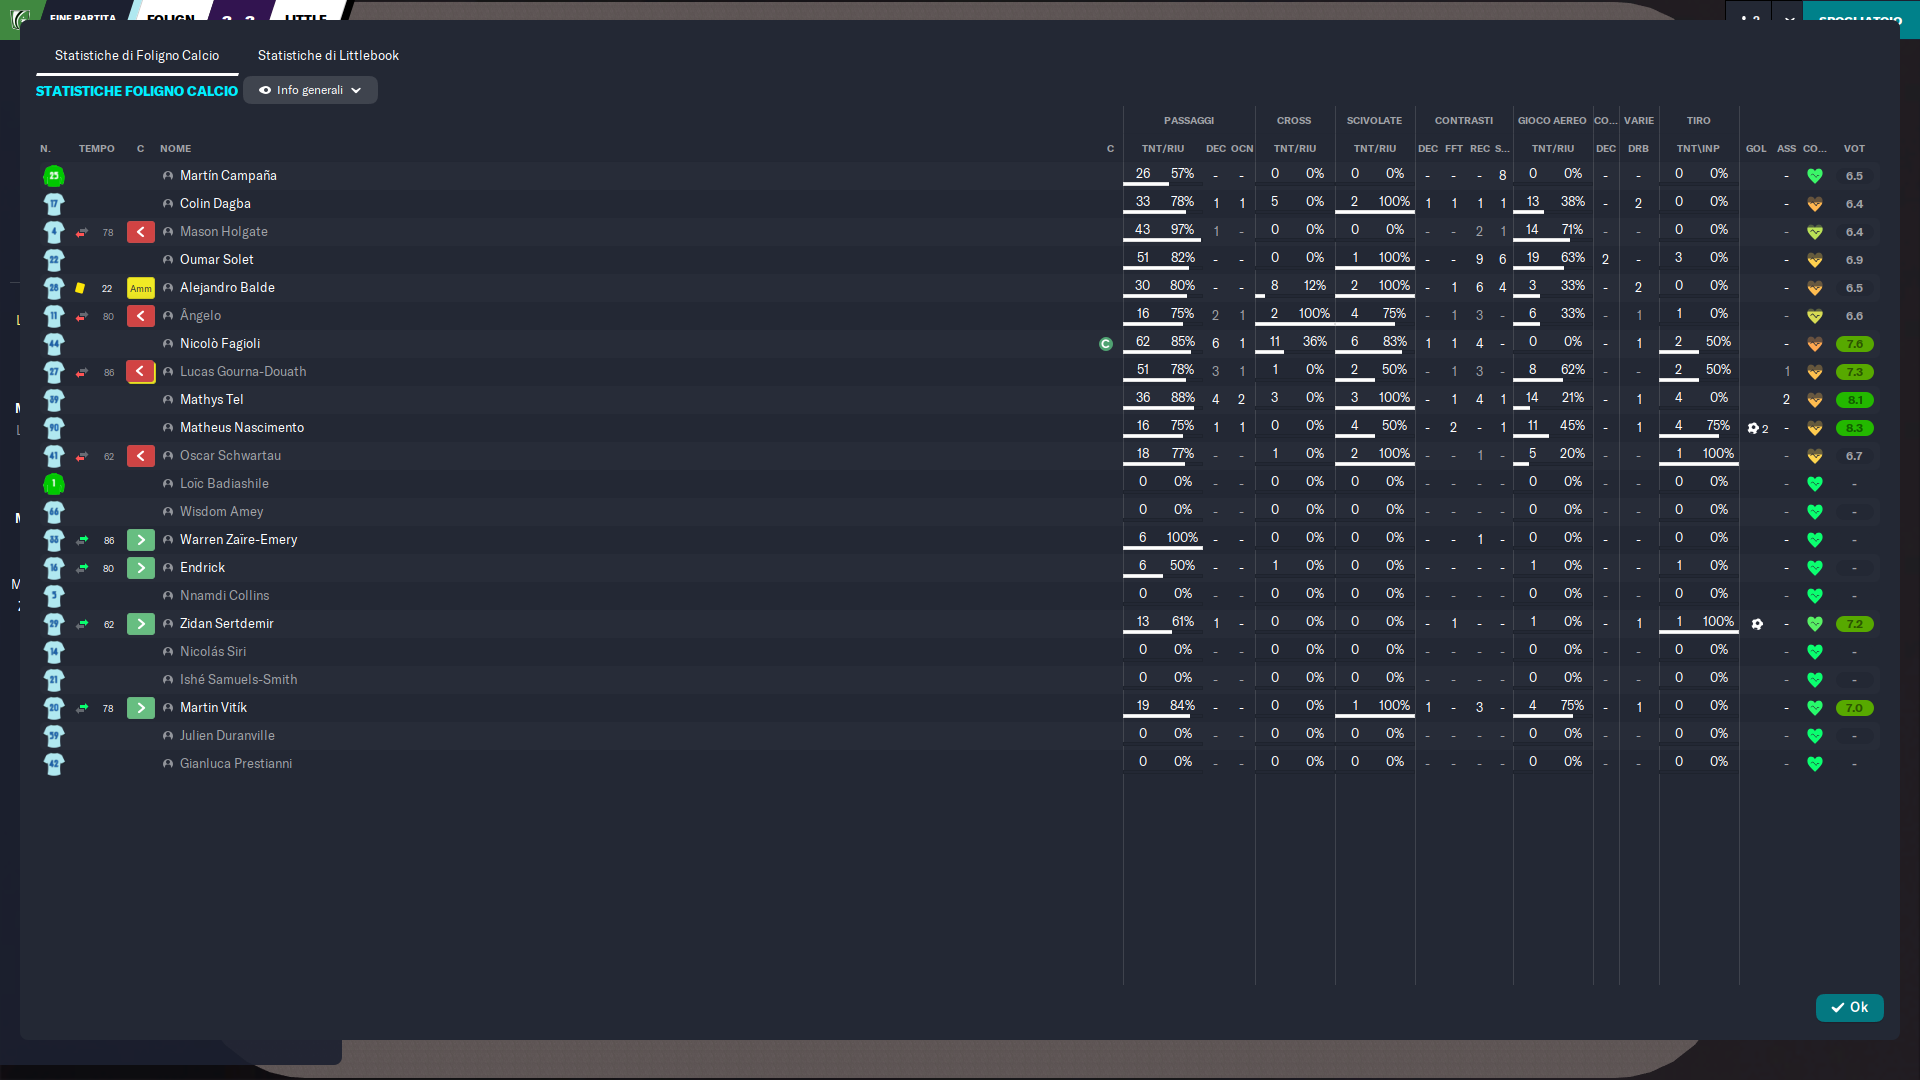Click Martín Campaña's green goalkeeper shirt icon
This screenshot has height=1080, width=1920.
click(x=54, y=176)
